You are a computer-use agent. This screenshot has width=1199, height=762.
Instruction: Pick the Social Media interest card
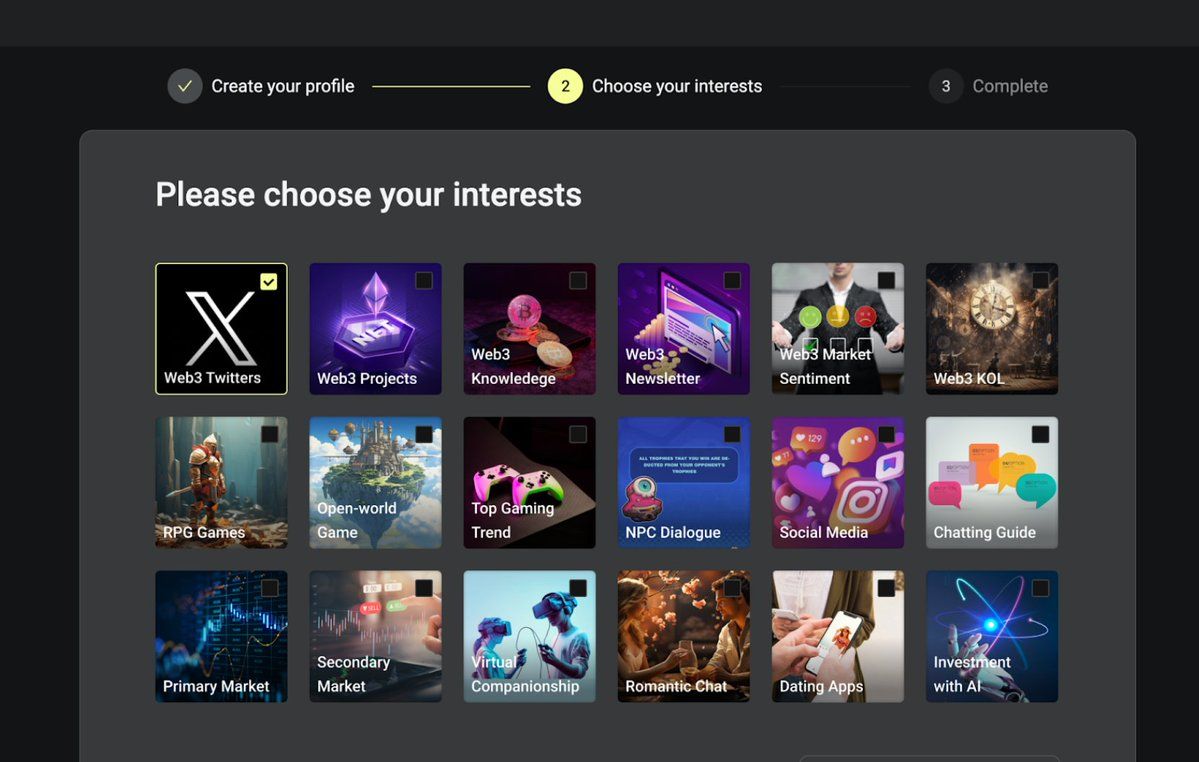[837, 483]
